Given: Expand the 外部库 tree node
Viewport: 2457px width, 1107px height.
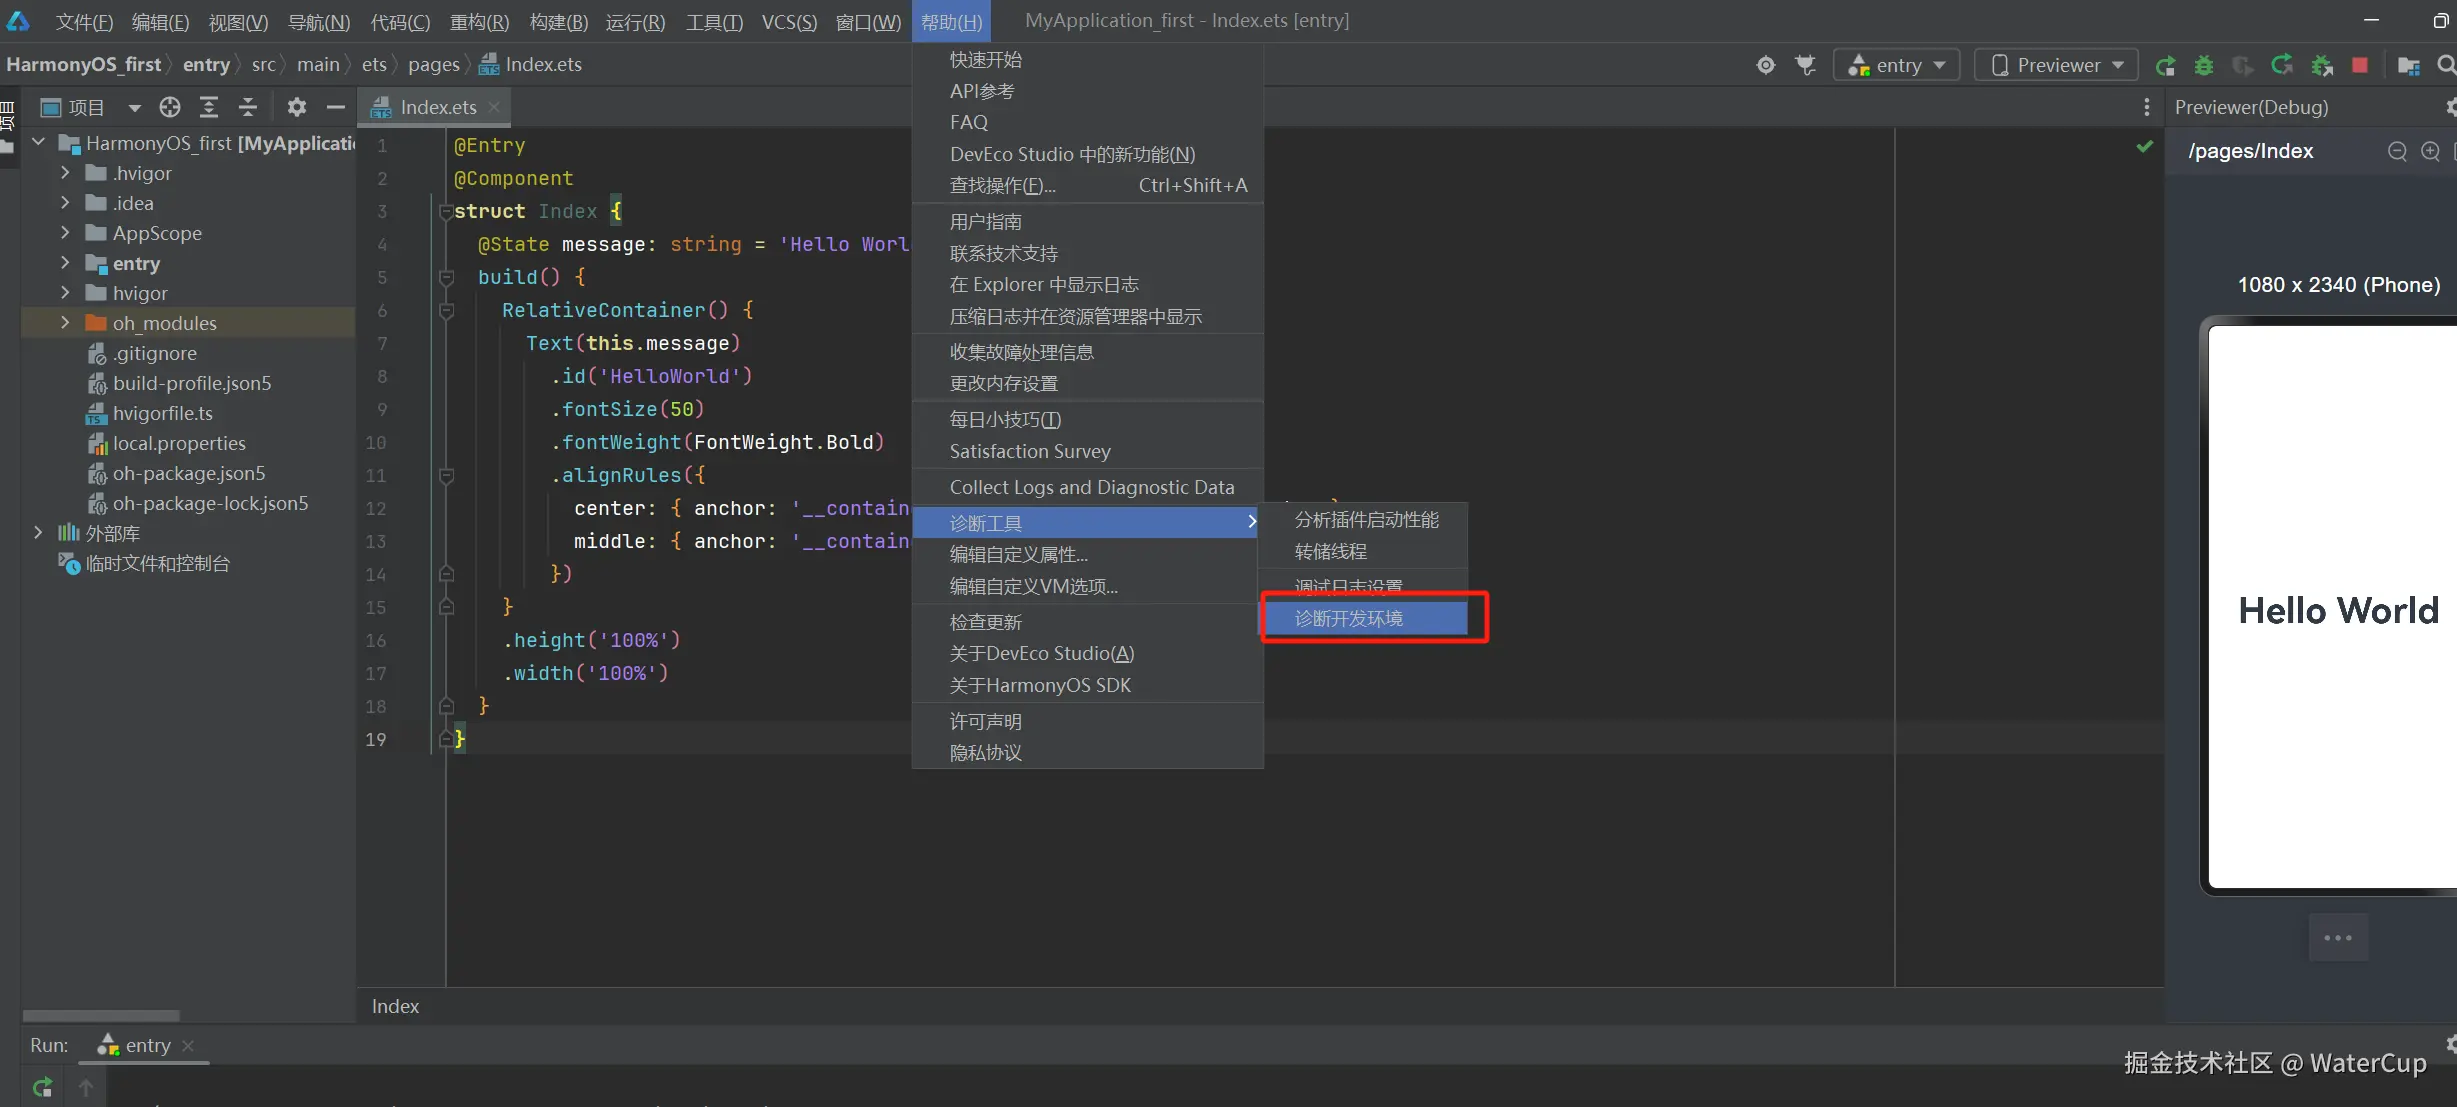Looking at the screenshot, I should (38, 533).
